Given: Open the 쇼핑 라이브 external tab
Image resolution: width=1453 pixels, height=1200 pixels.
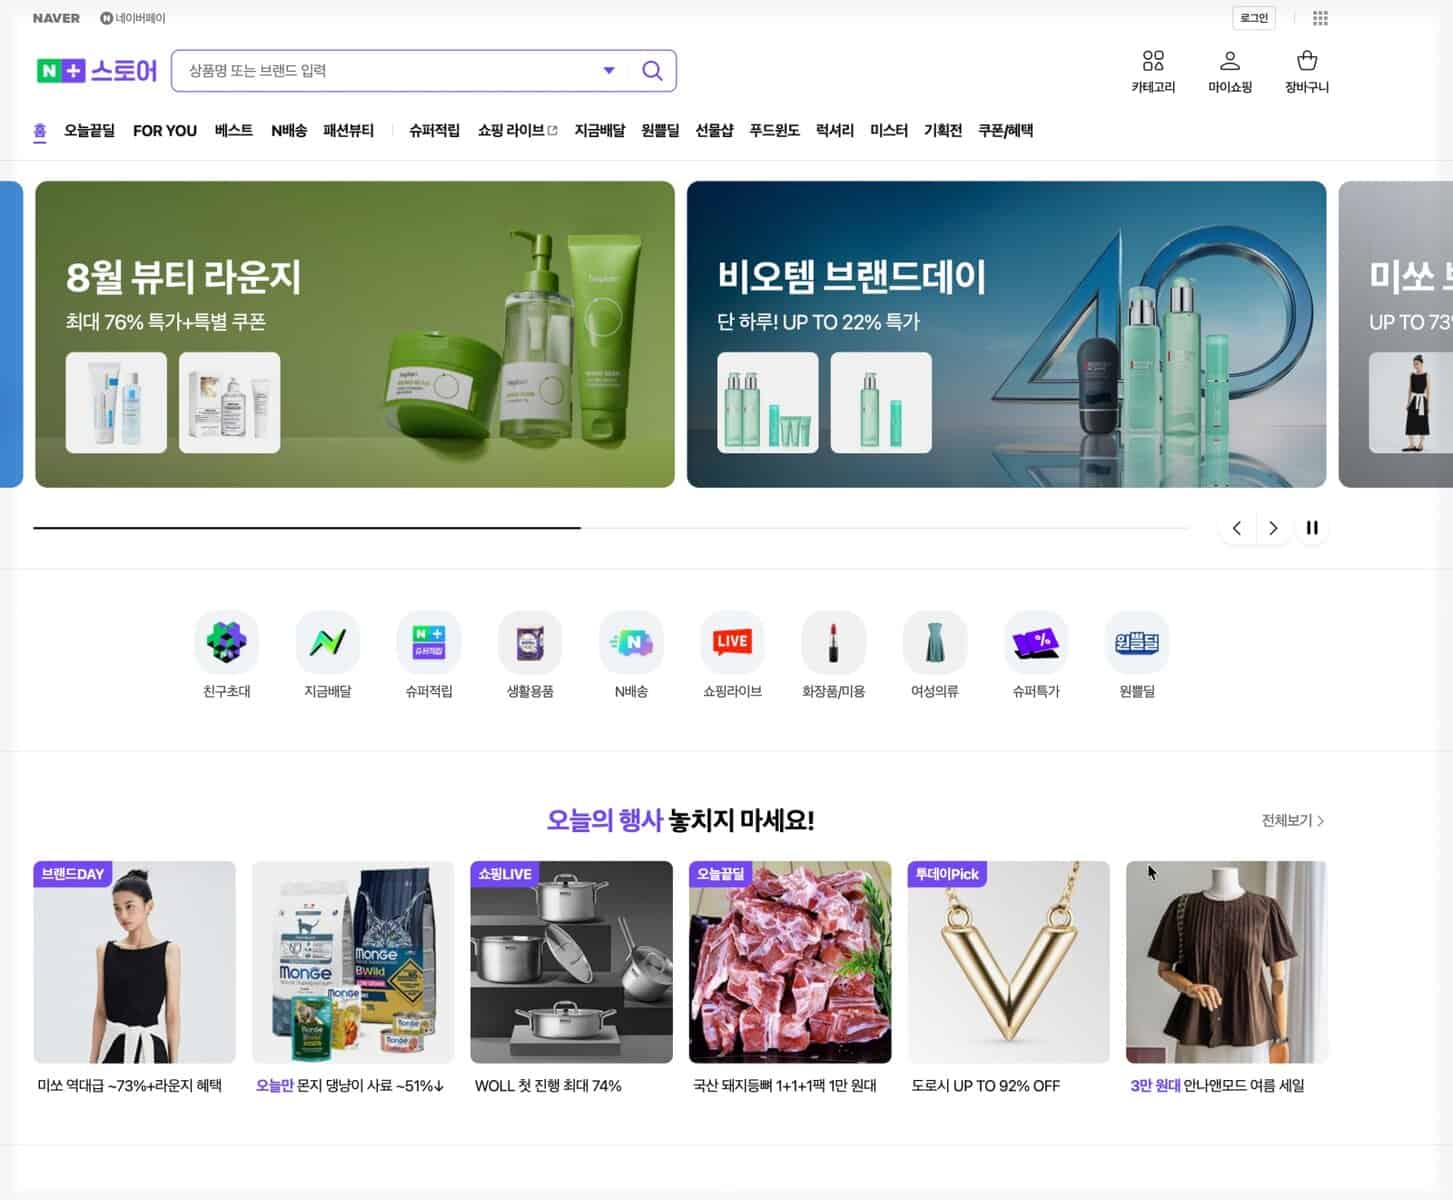Looking at the screenshot, I should click(x=517, y=131).
